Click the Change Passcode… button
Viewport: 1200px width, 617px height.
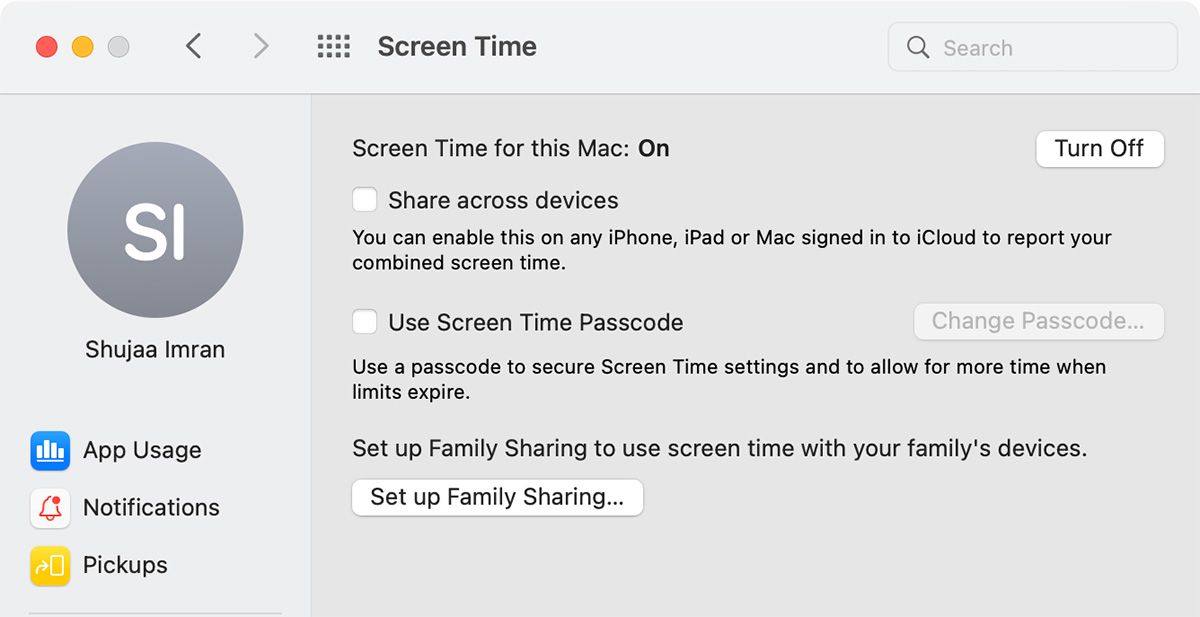coord(1038,321)
